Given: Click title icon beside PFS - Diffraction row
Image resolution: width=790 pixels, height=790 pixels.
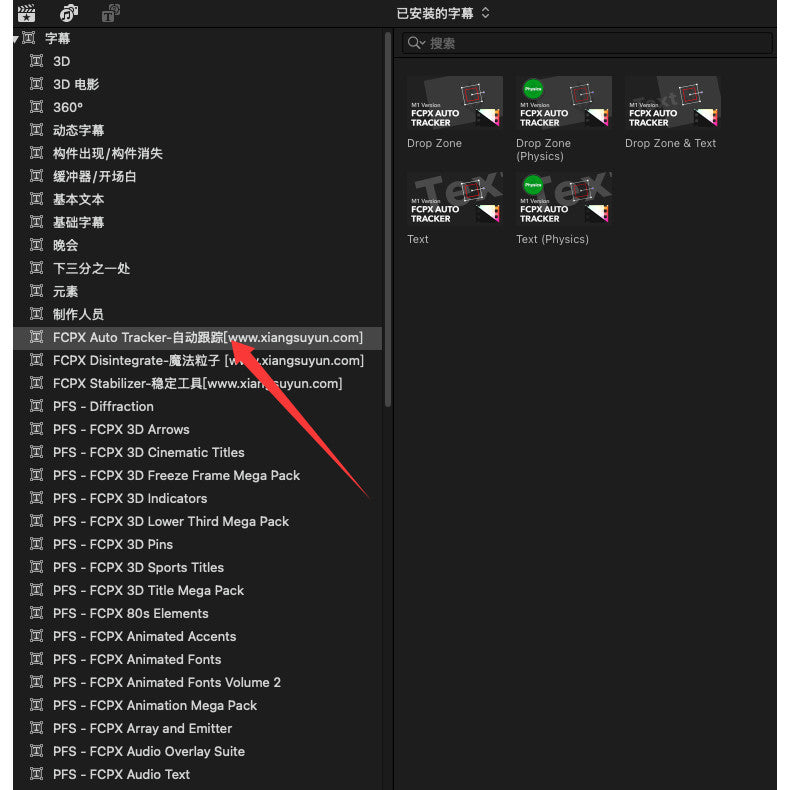Looking at the screenshot, I should (36, 406).
